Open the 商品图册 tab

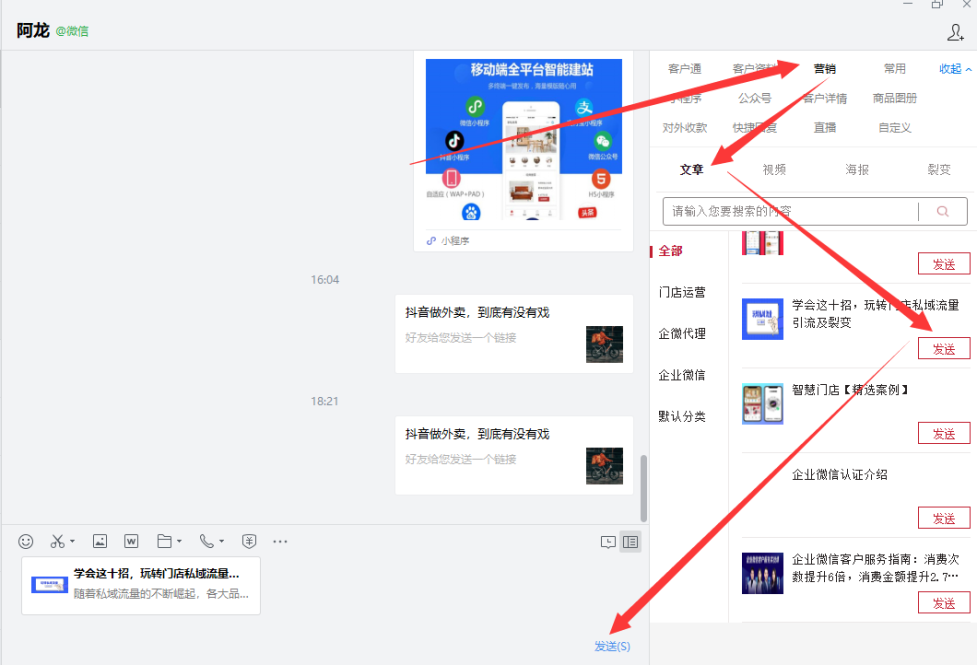click(x=895, y=98)
